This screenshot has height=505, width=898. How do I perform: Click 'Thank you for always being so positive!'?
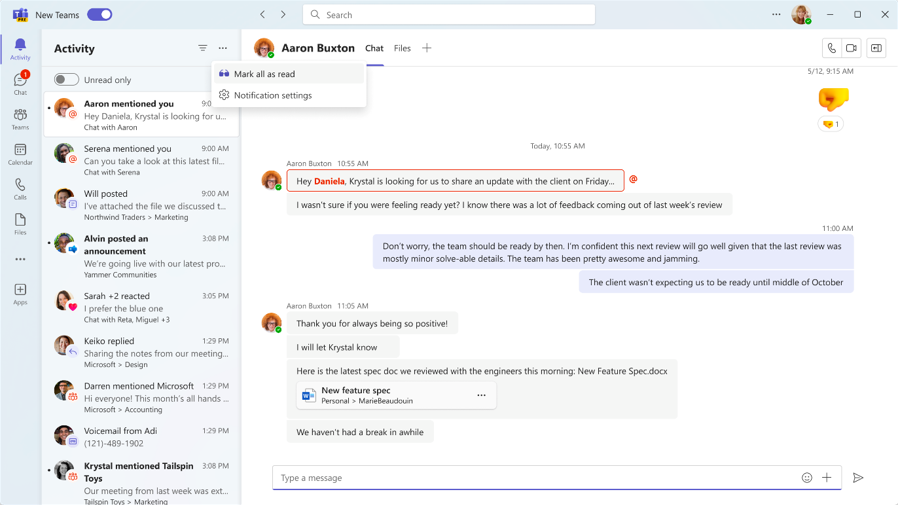[372, 323]
